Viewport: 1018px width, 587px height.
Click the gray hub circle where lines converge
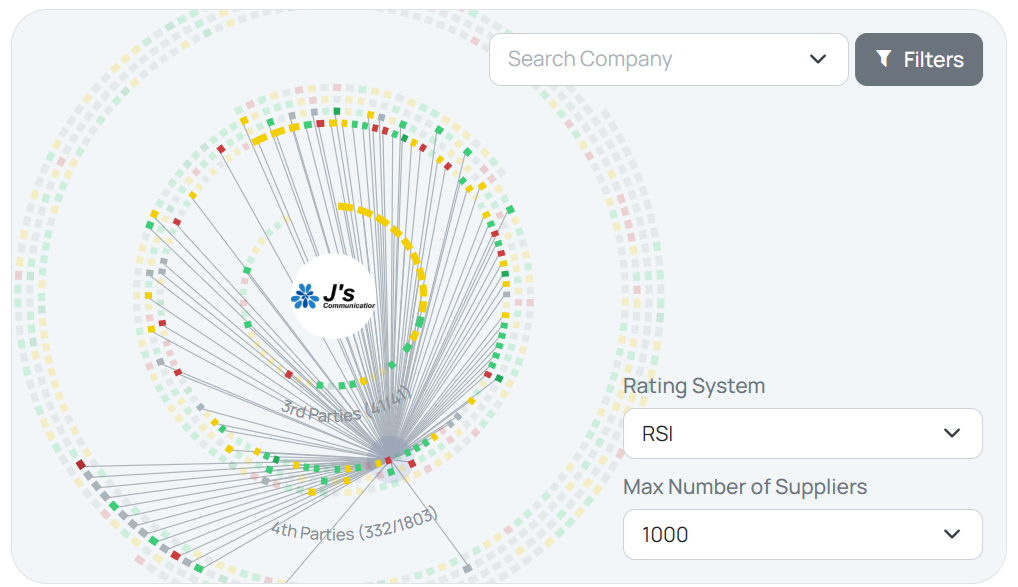coord(390,451)
